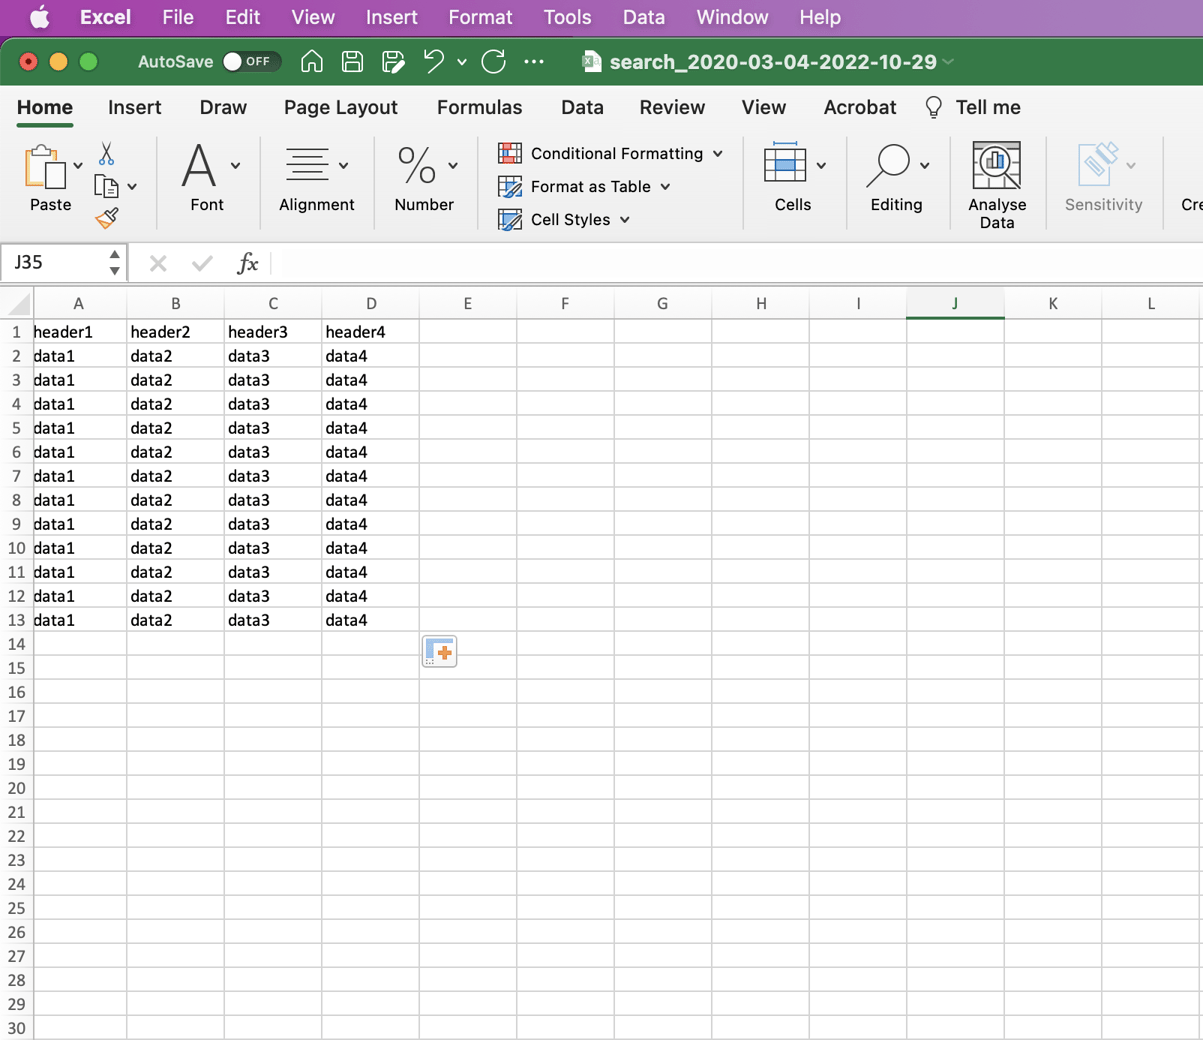1203x1040 pixels.
Task: Click the Paste Options icon near cell E14
Action: tap(438, 650)
